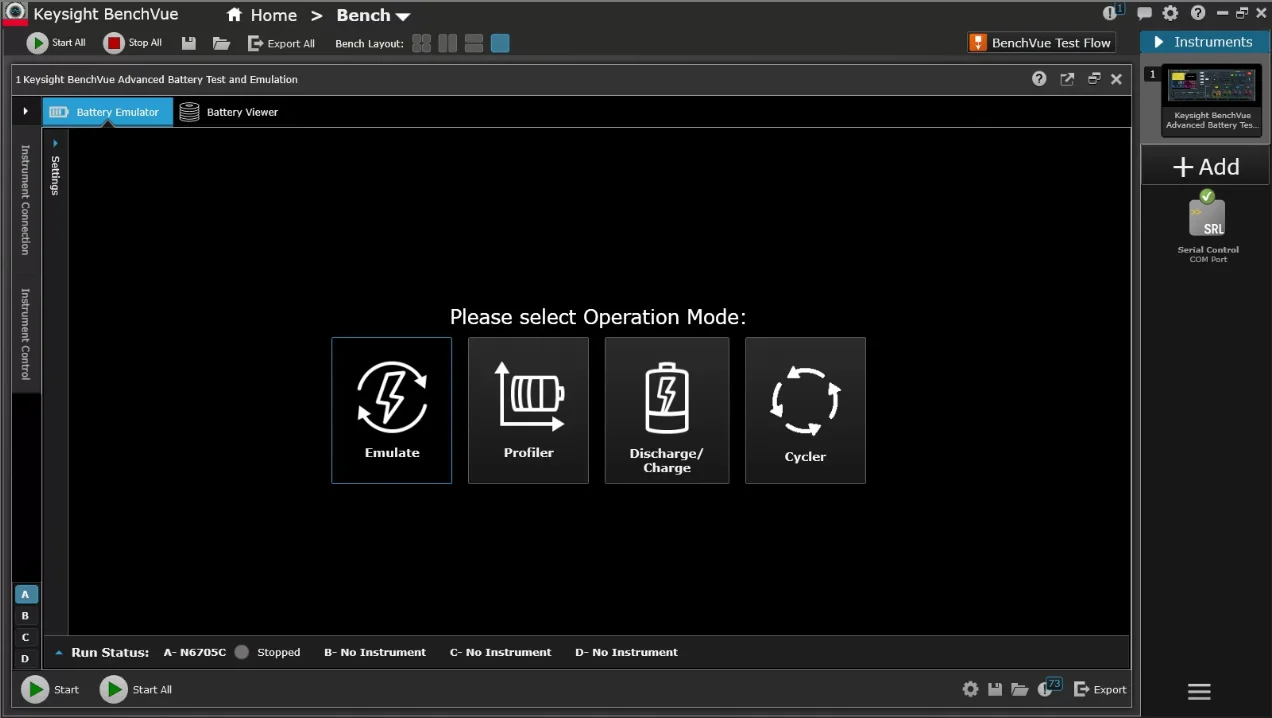Collapse the Run Status bar arrow

coord(59,652)
